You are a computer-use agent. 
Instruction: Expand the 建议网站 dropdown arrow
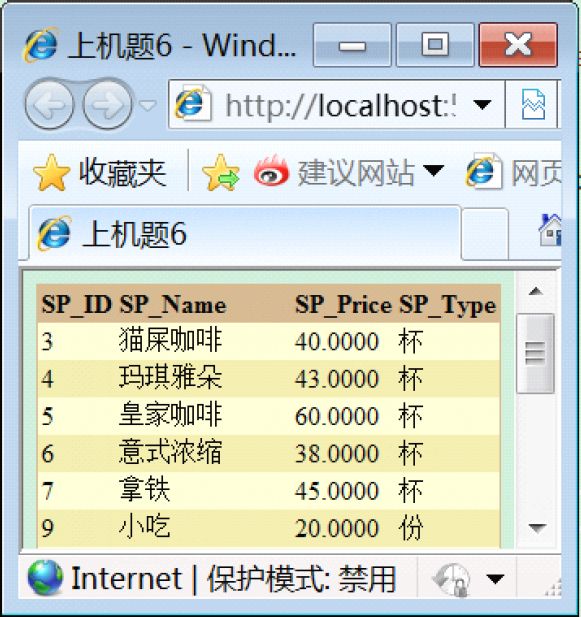point(433,171)
